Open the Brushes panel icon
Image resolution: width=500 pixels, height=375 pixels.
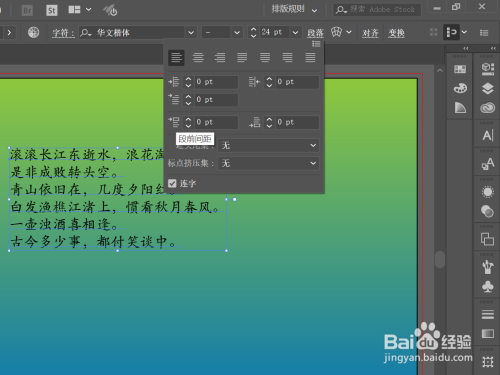click(488, 267)
